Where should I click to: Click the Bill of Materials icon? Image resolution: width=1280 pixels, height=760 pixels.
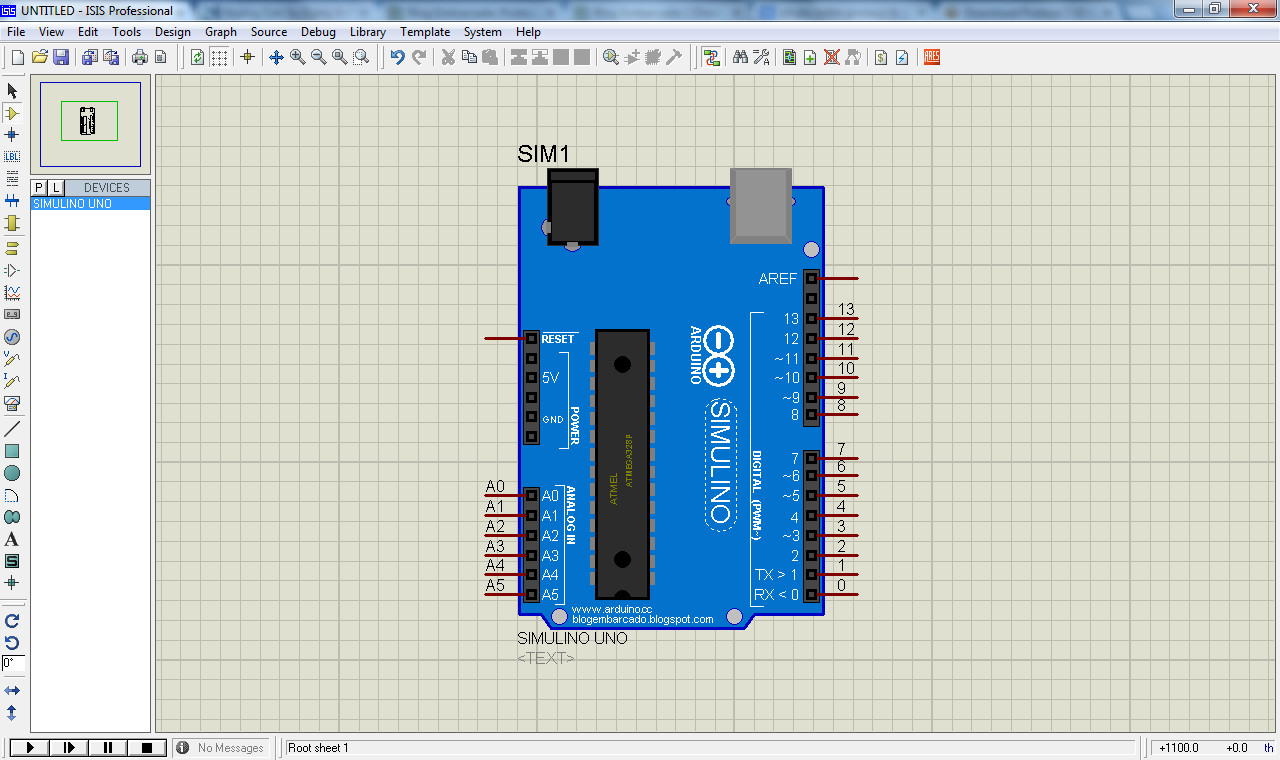(x=880, y=57)
